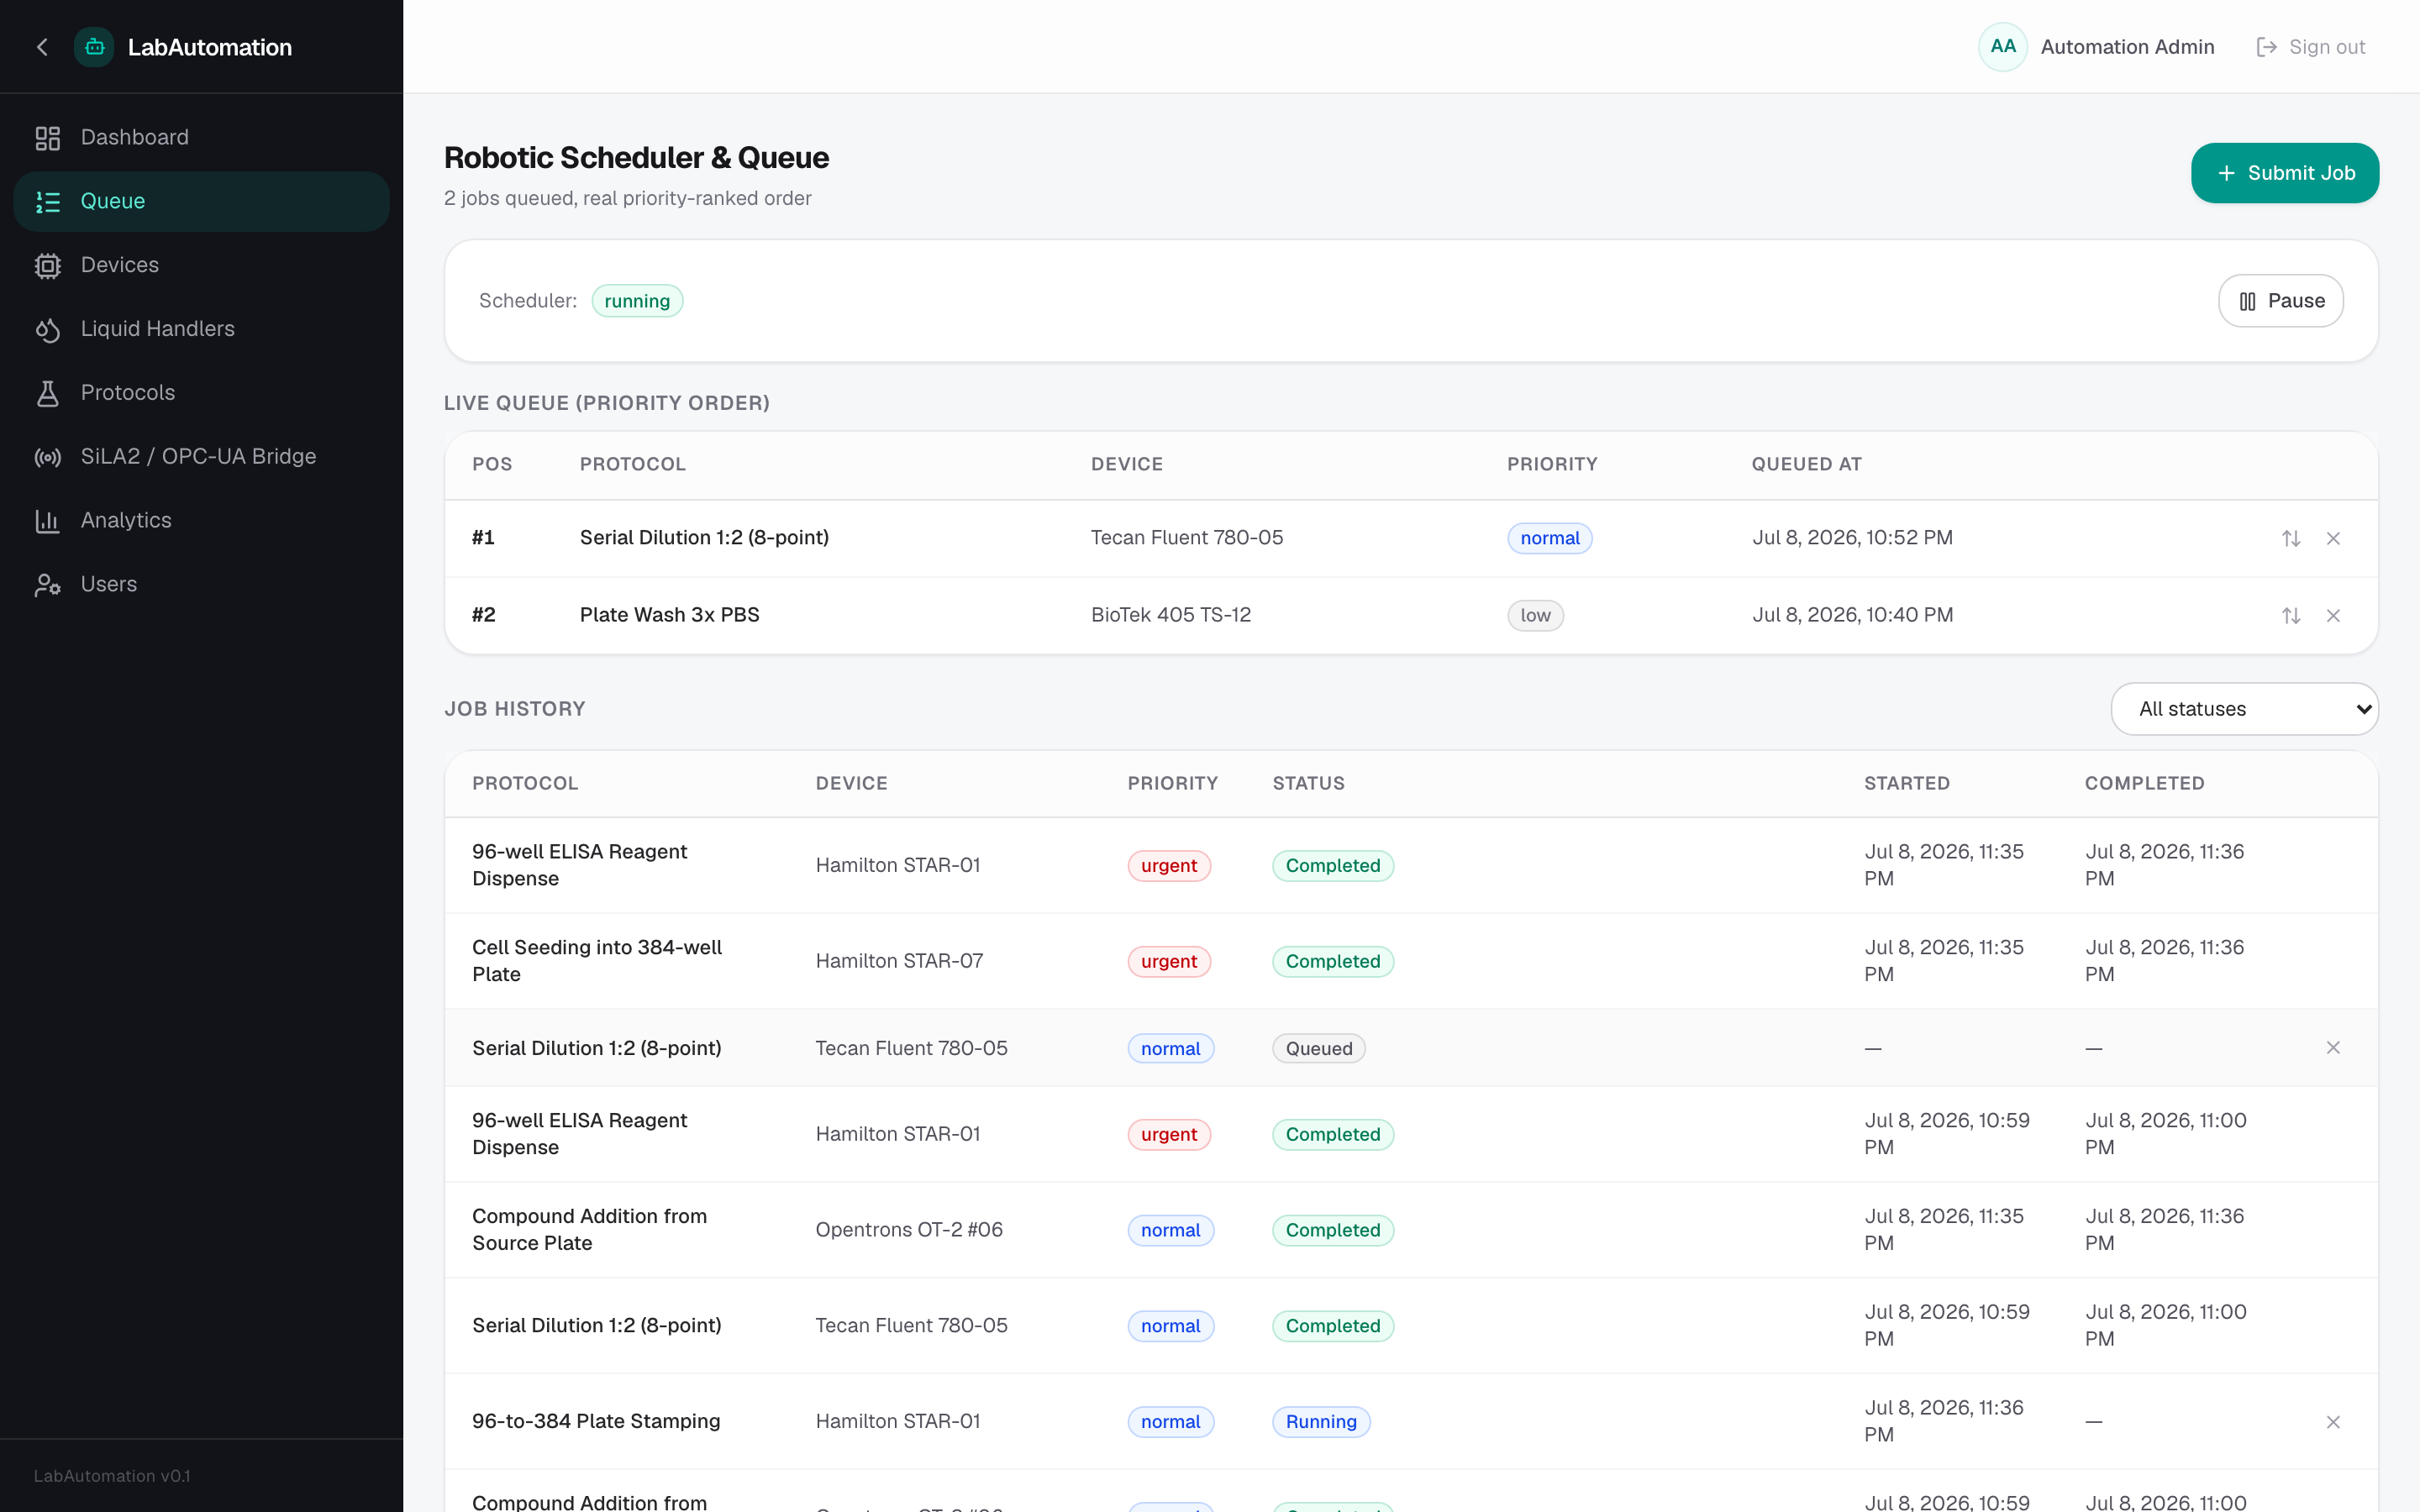Viewport: 2420px width, 1512px height.
Task: Cancel the Queued Serial Dilution history job
Action: [2333, 1048]
